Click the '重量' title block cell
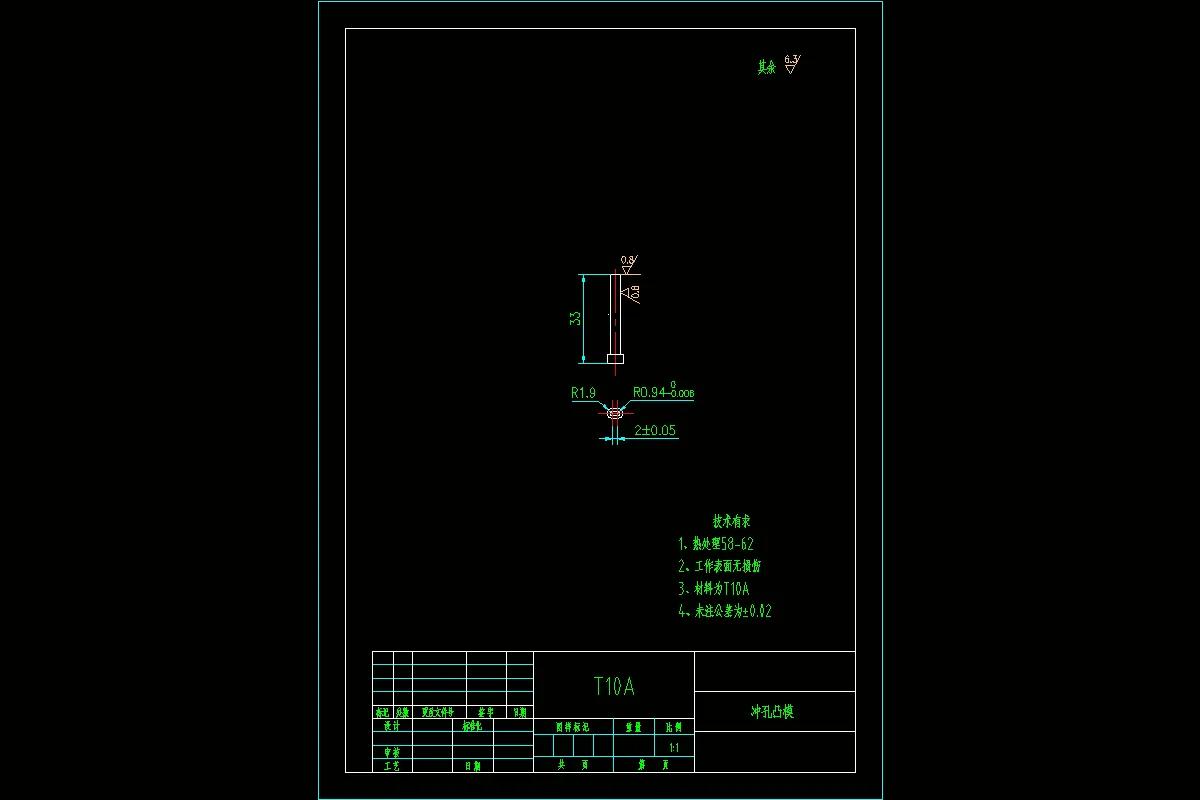Image resolution: width=1200 pixels, height=800 pixels. pyautogui.click(x=633, y=727)
